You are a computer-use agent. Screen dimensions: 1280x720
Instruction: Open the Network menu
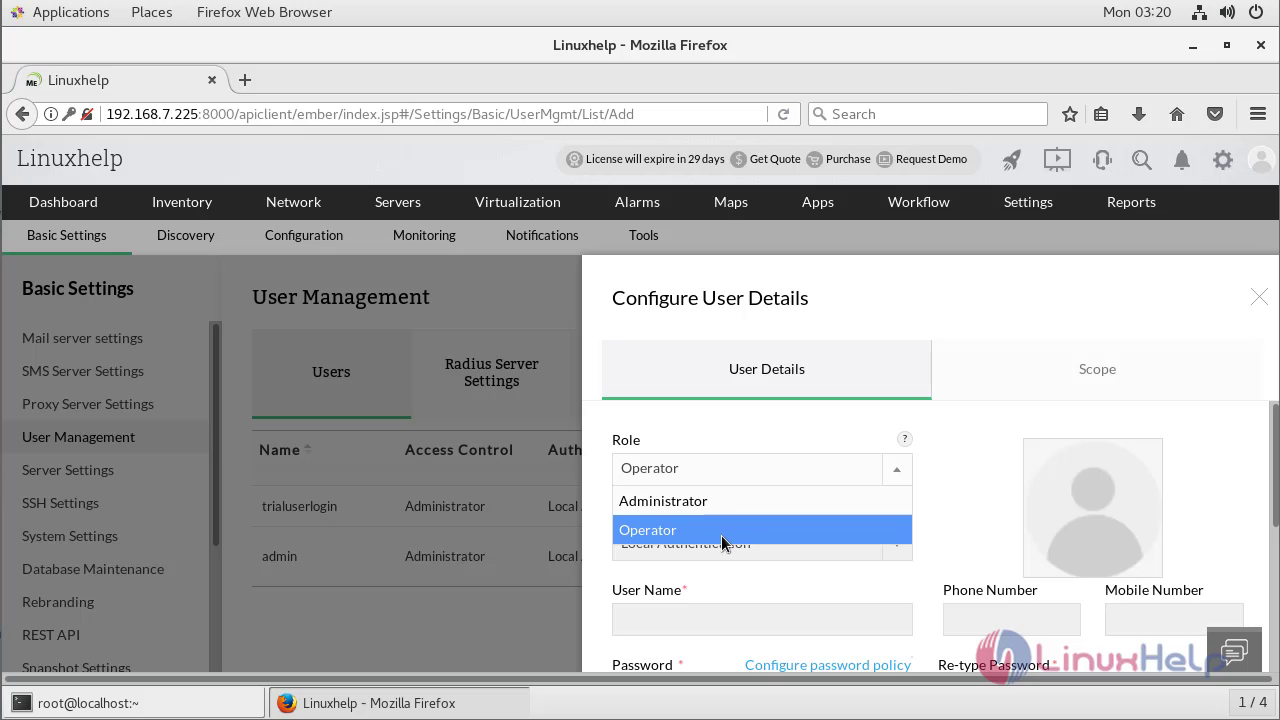click(293, 202)
